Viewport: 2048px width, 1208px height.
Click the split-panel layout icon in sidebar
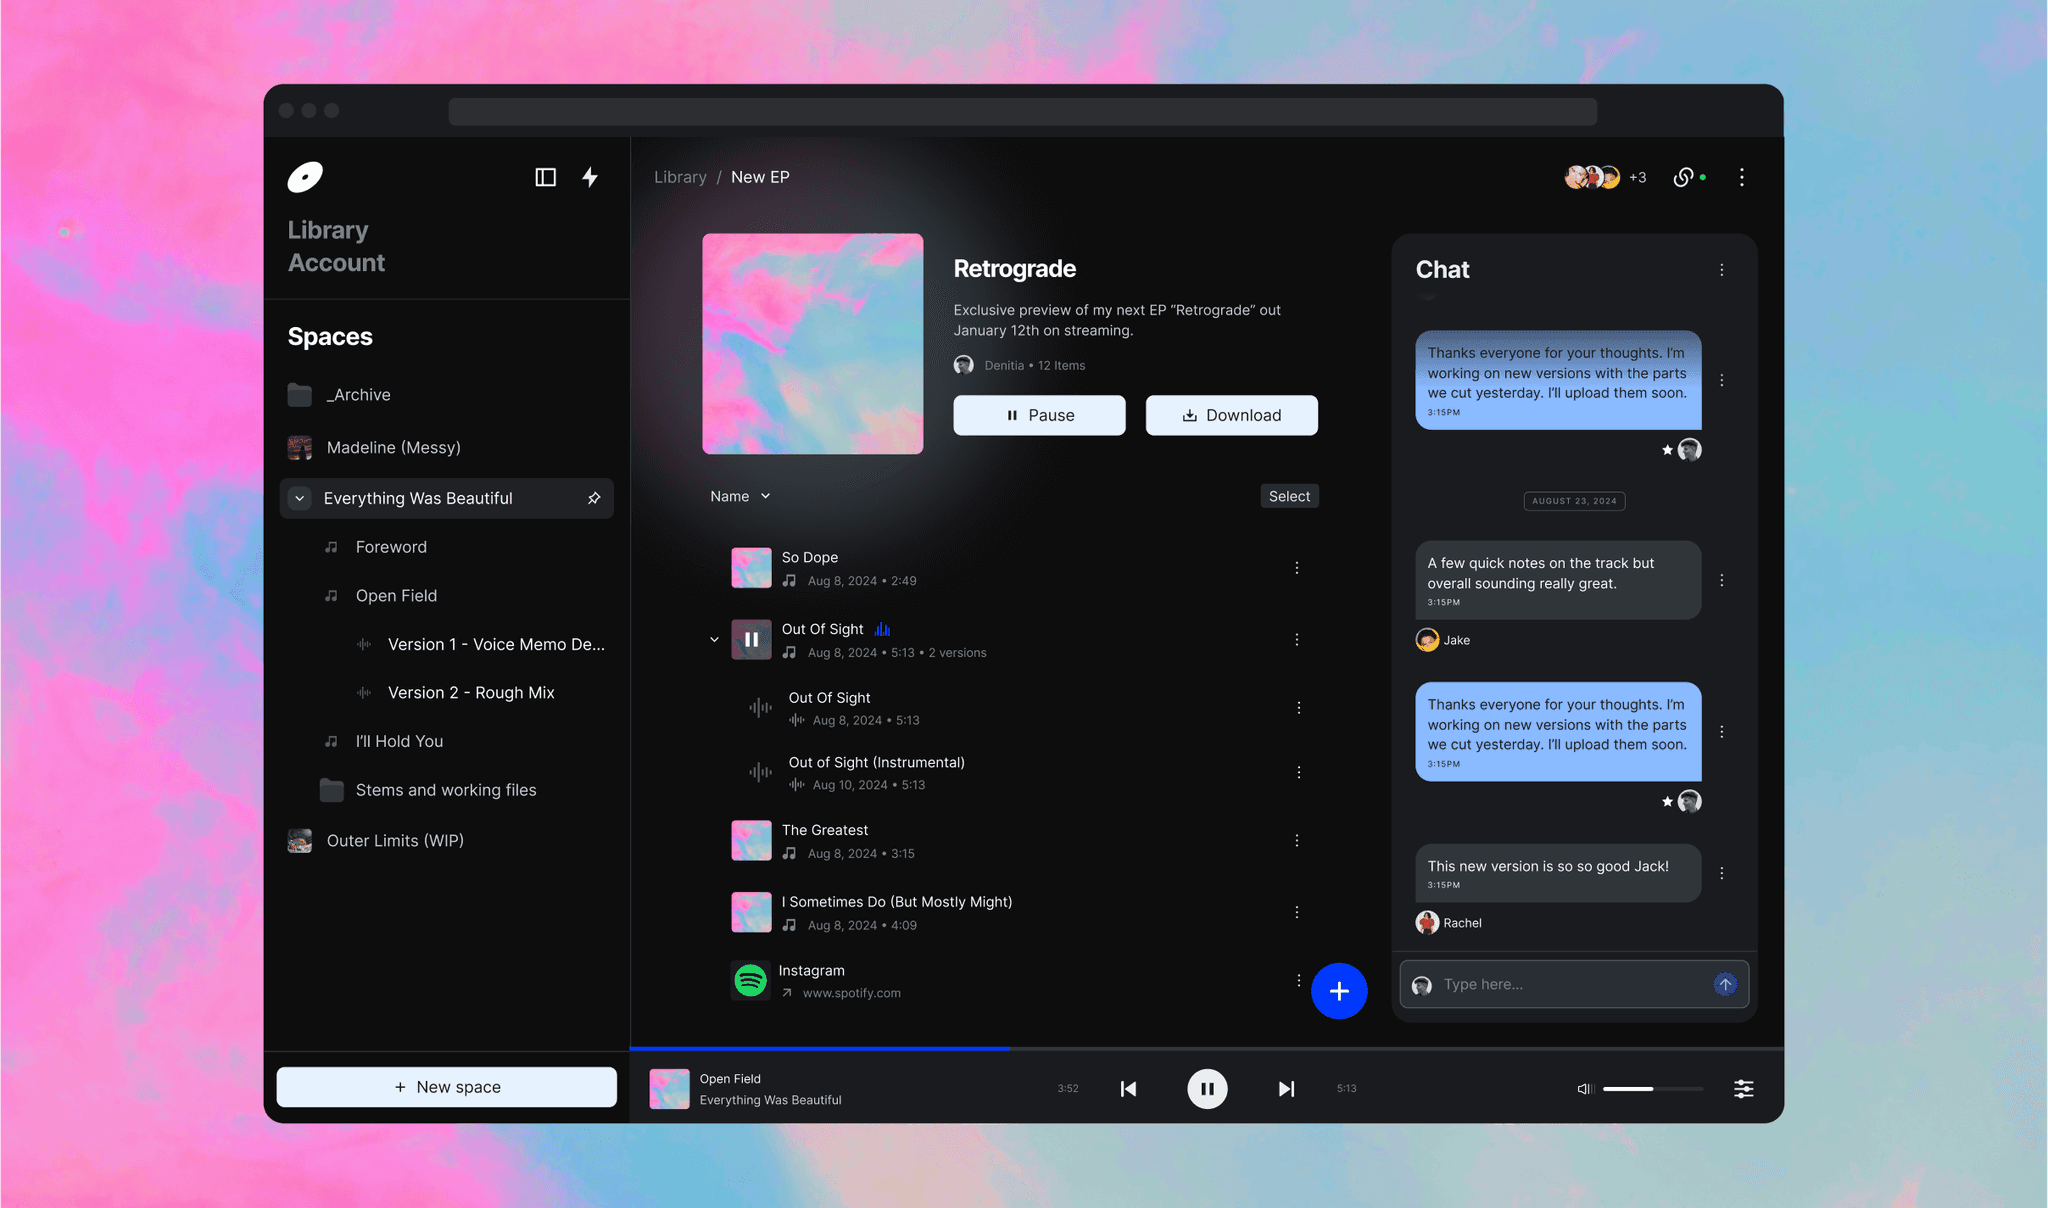tap(546, 177)
